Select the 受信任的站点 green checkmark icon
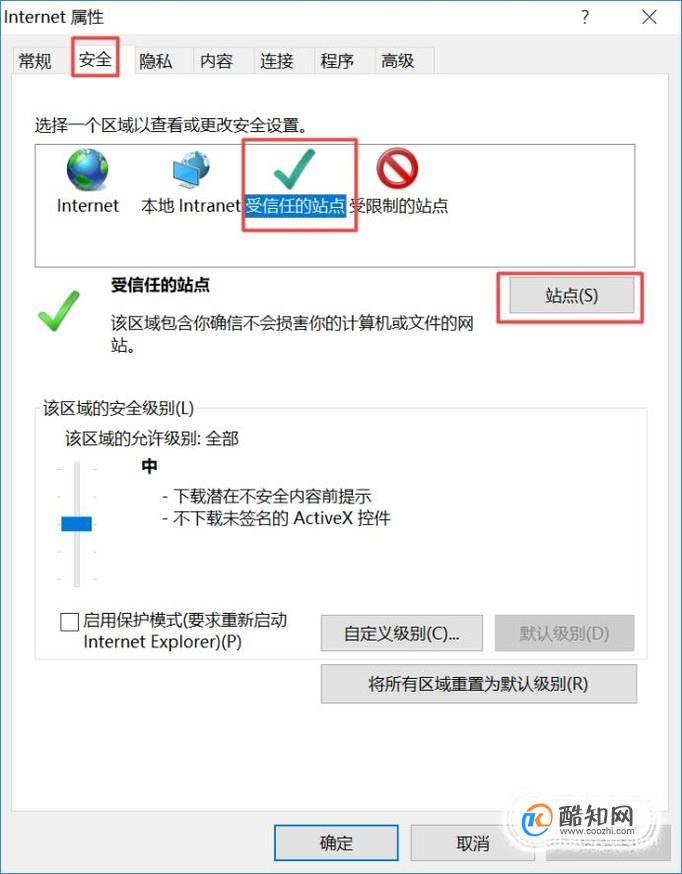 294,170
